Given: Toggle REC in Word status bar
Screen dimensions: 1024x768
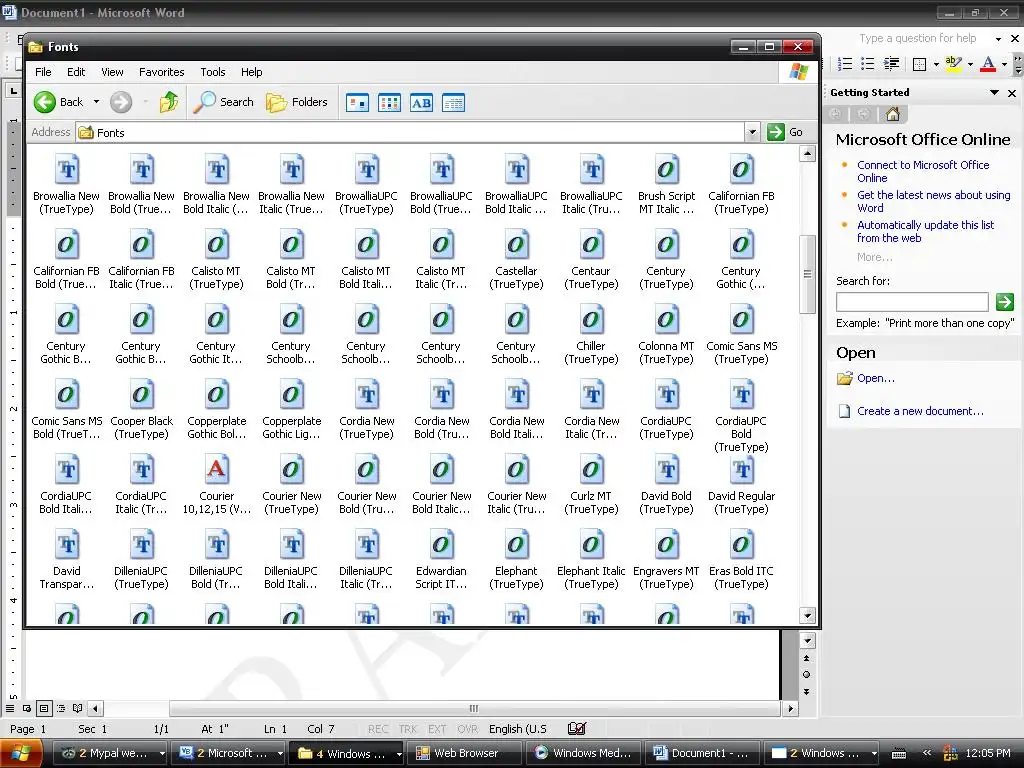Looking at the screenshot, I should tap(378, 729).
